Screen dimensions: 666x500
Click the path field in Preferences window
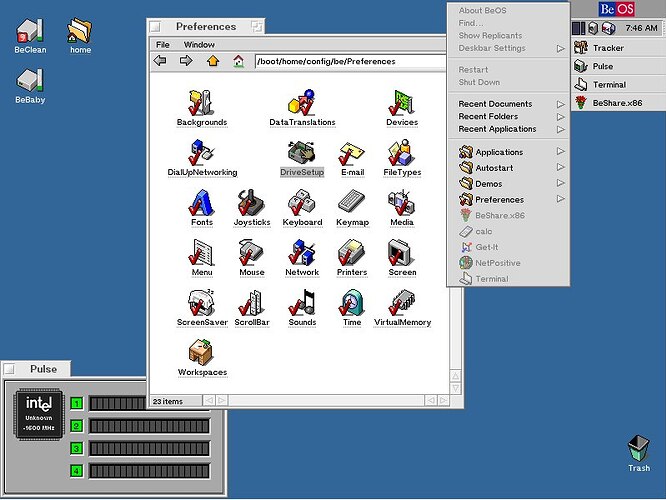coord(351,61)
